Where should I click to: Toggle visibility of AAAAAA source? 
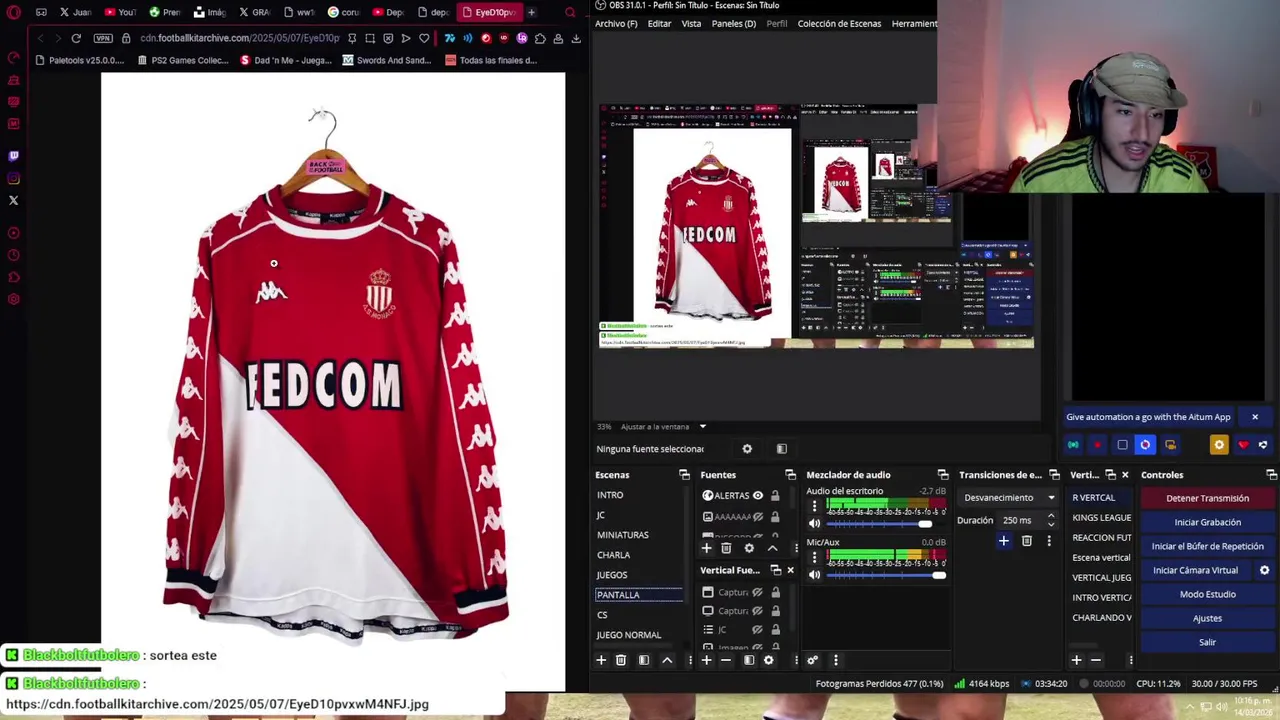click(758, 516)
